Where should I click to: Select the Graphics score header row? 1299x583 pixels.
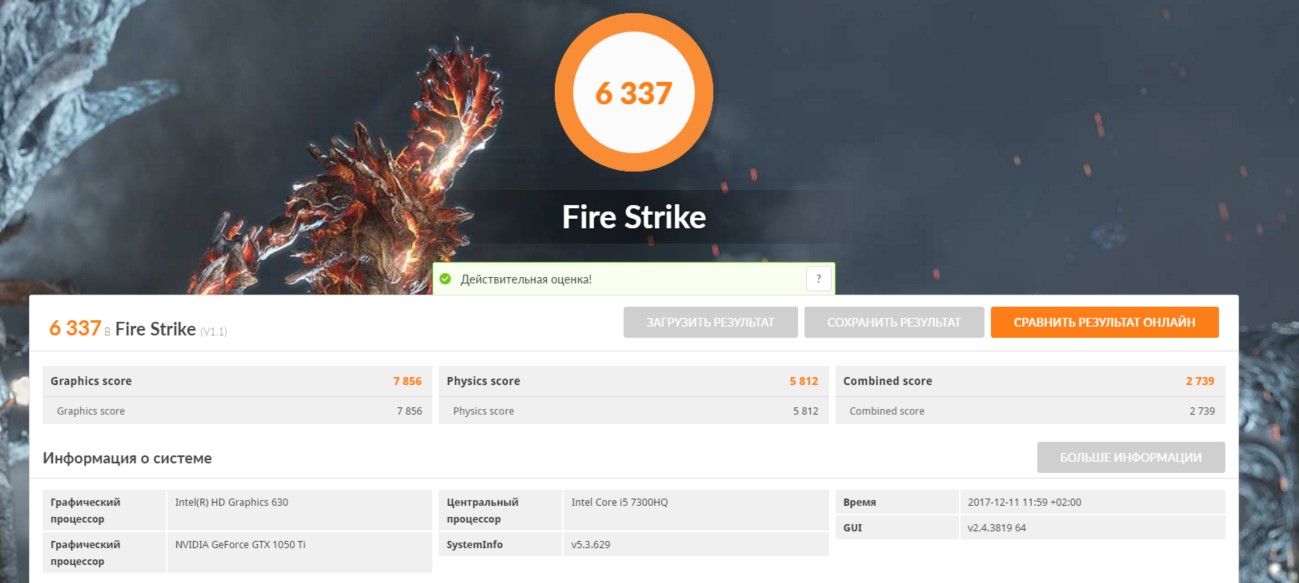pos(237,381)
